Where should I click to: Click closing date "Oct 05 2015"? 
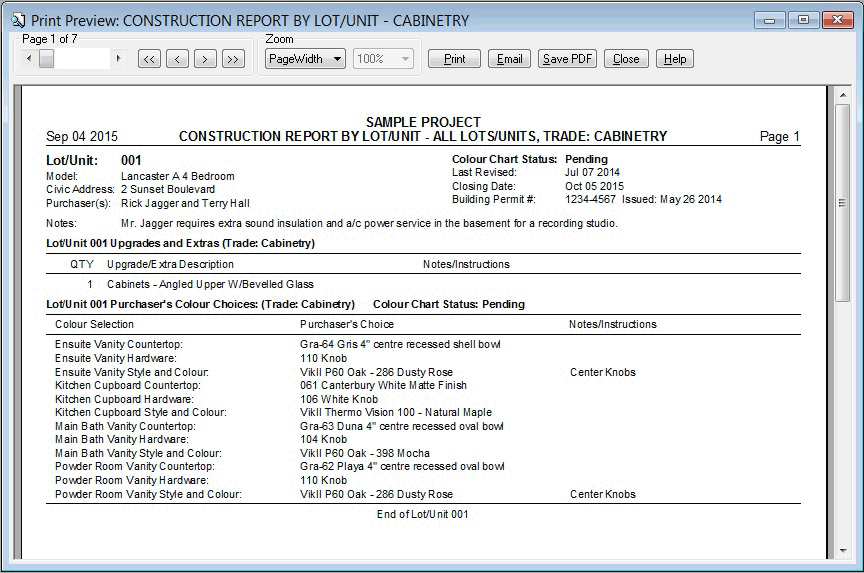click(x=595, y=186)
